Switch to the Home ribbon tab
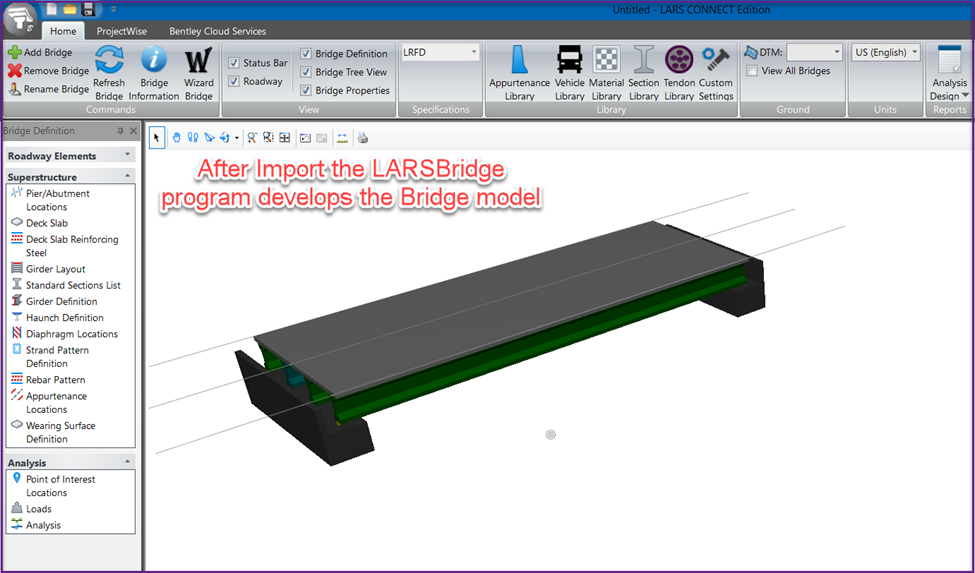This screenshot has width=975, height=573. (x=63, y=31)
